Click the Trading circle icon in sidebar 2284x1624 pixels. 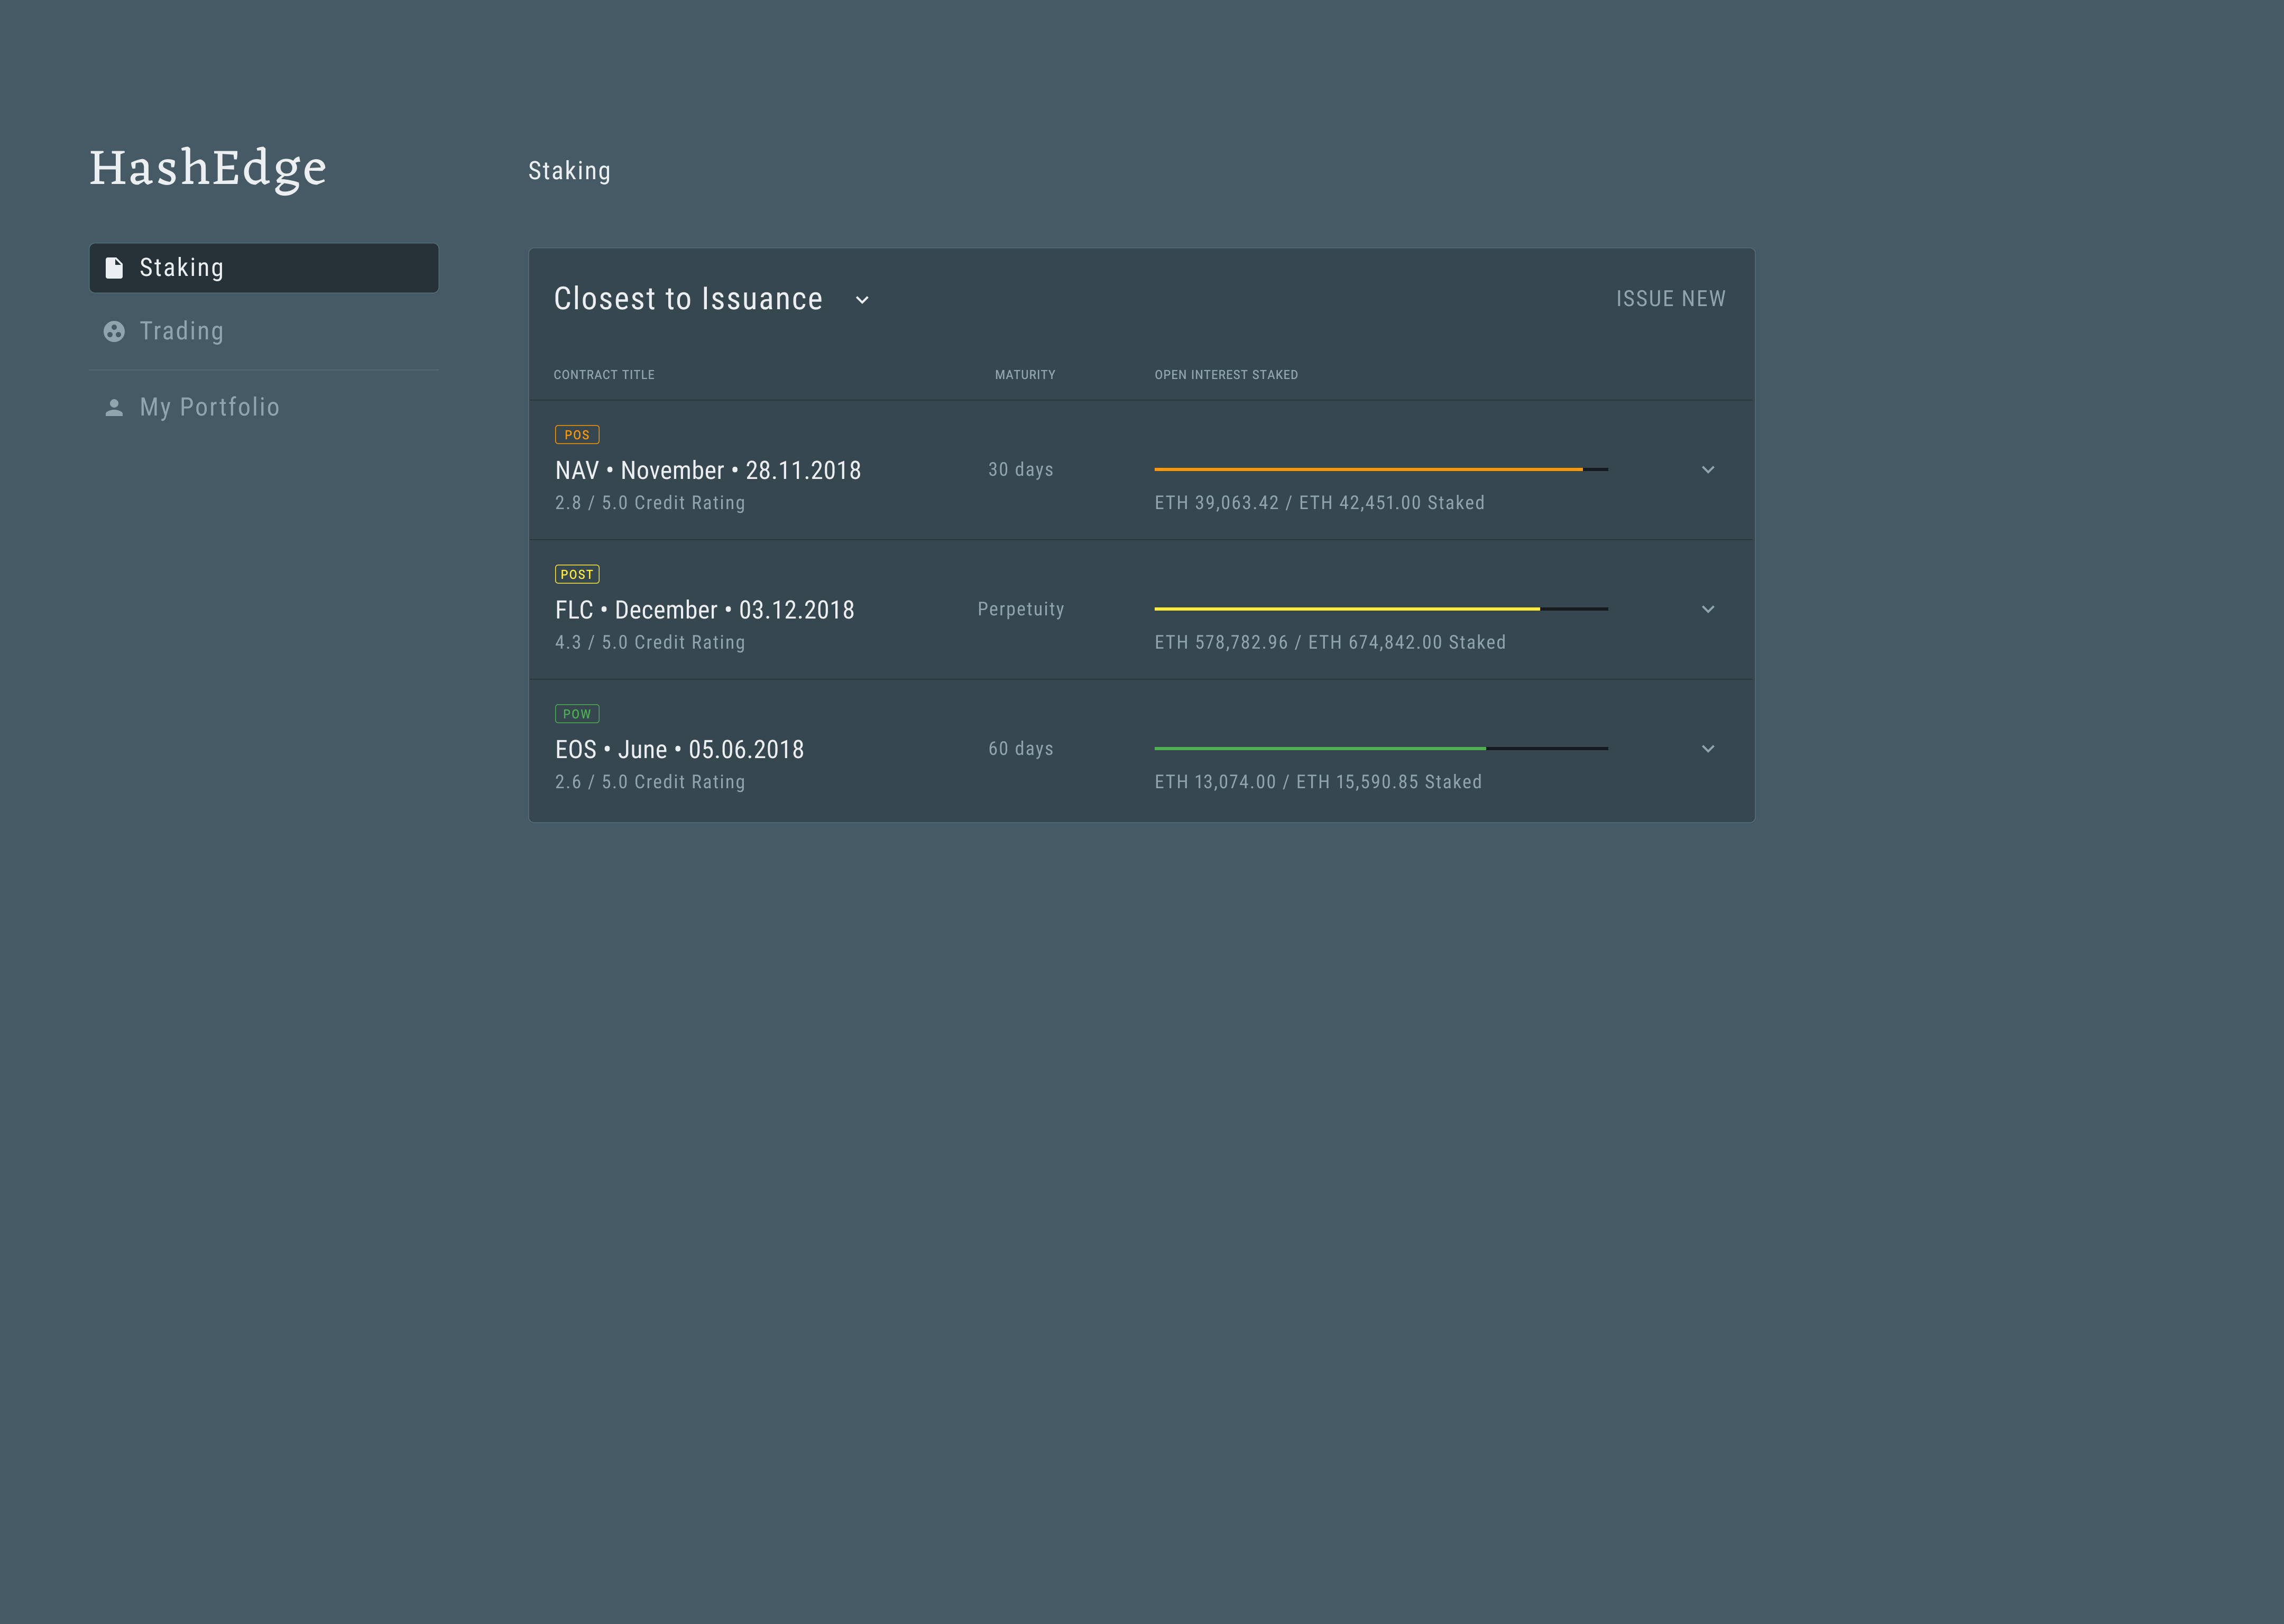[114, 331]
